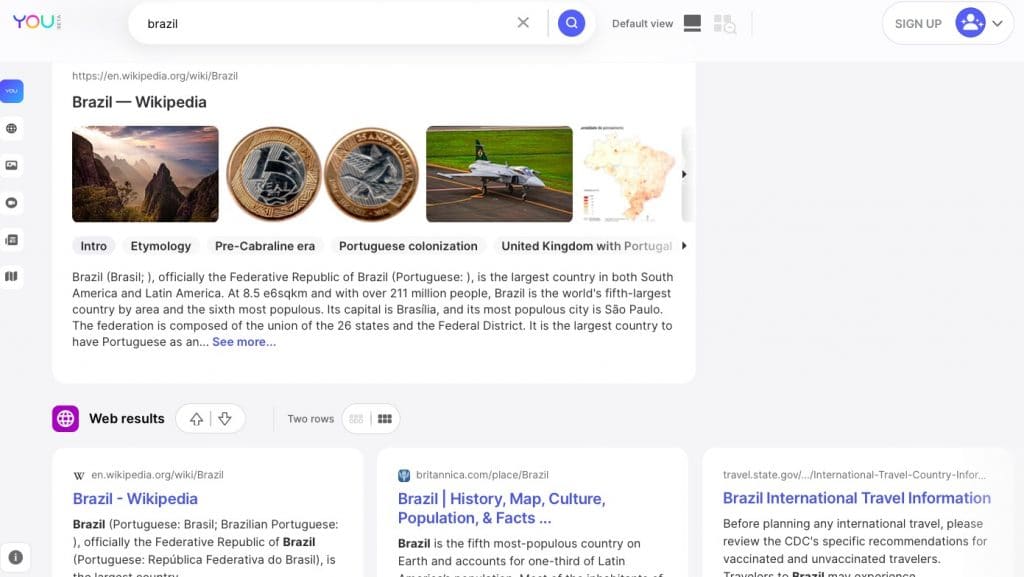
Task: Click the Web results heading text
Action: click(x=127, y=419)
